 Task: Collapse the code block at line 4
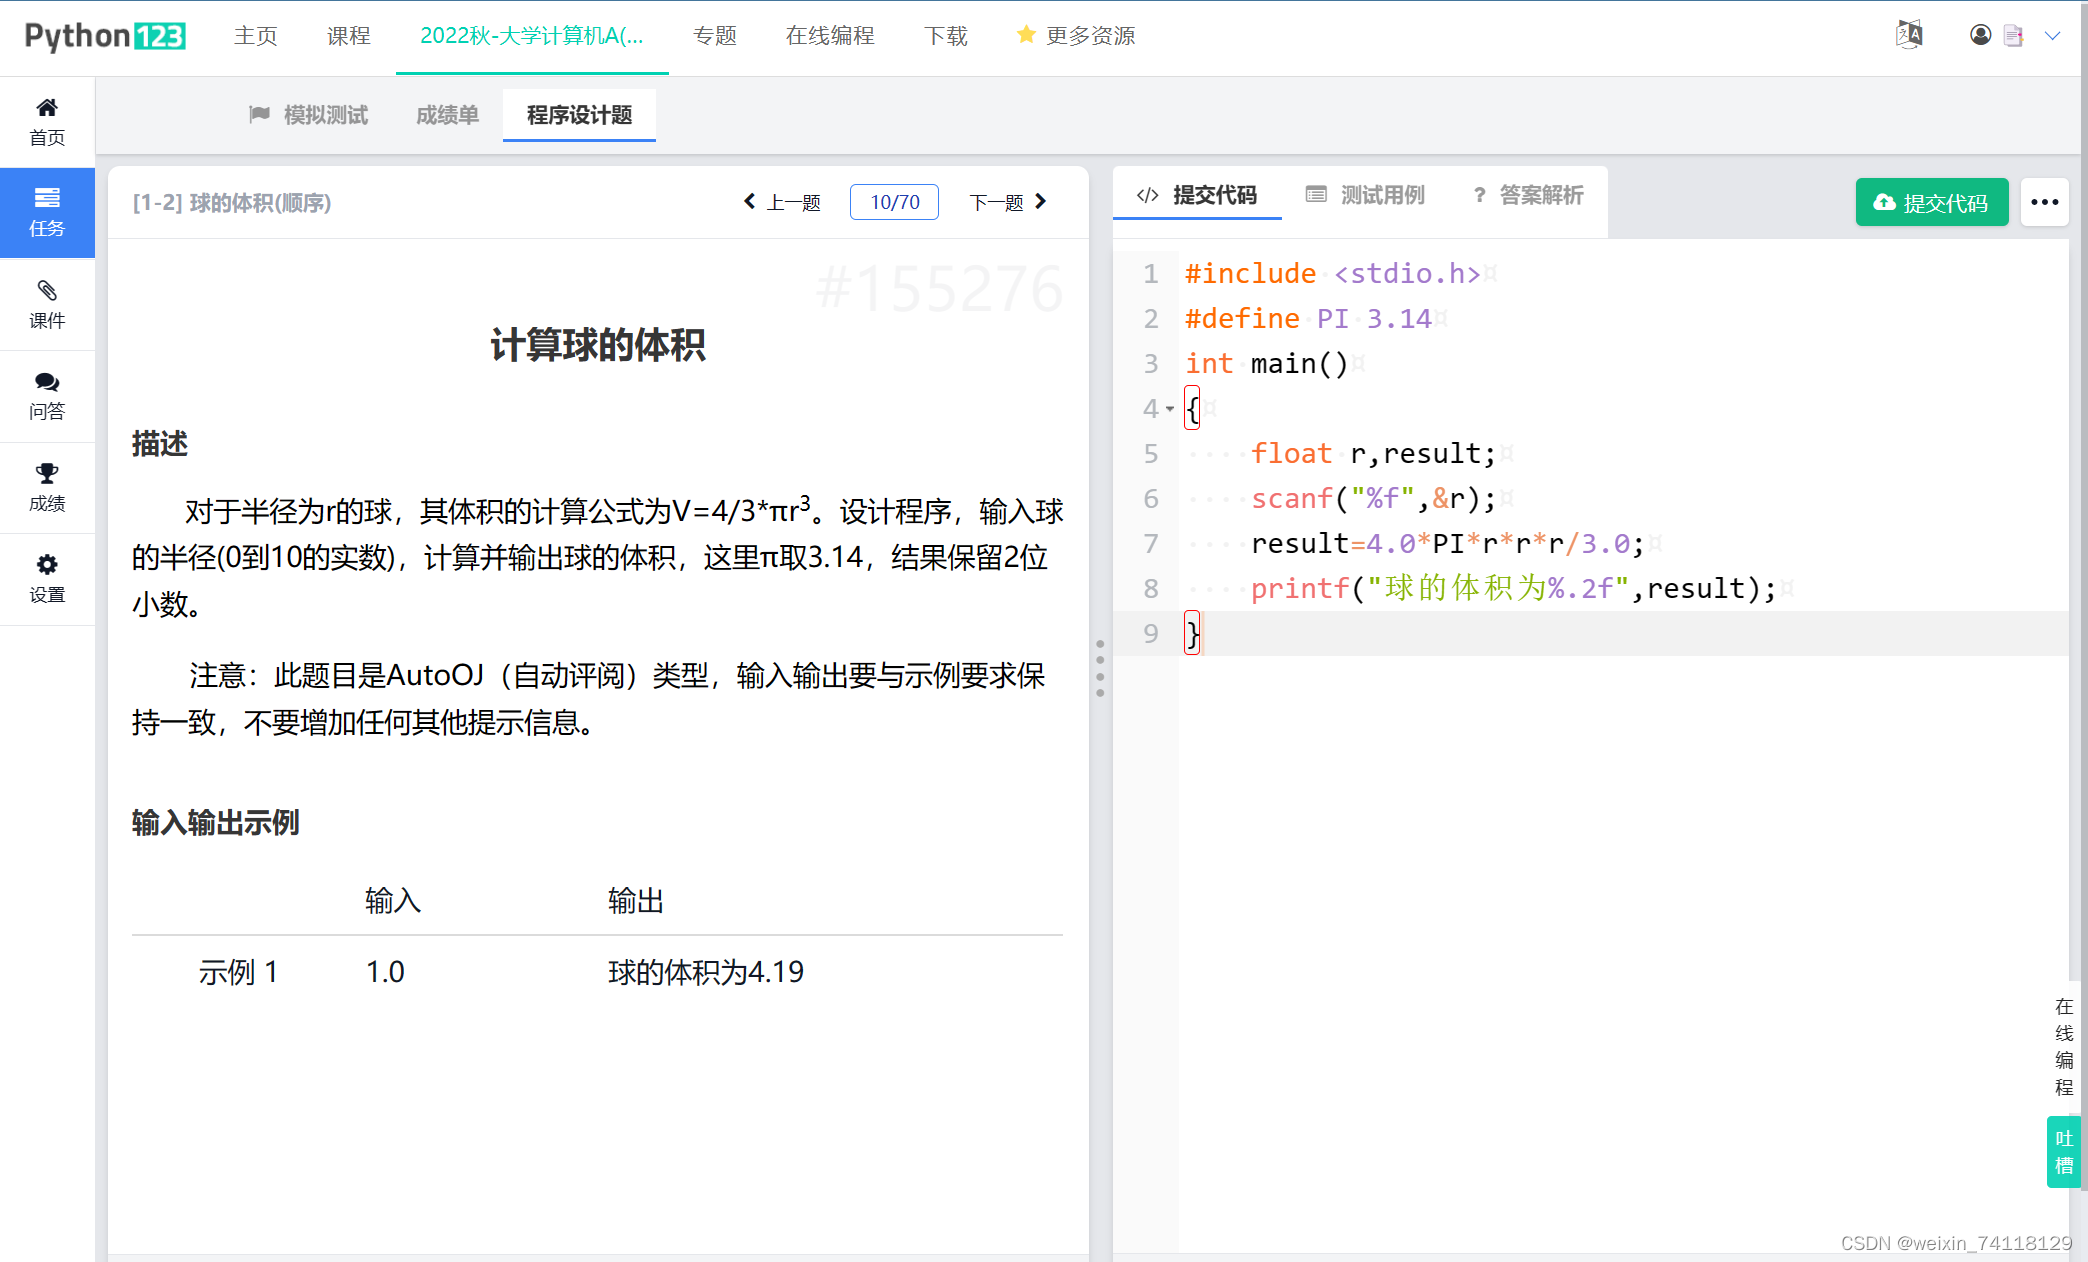pos(1170,410)
